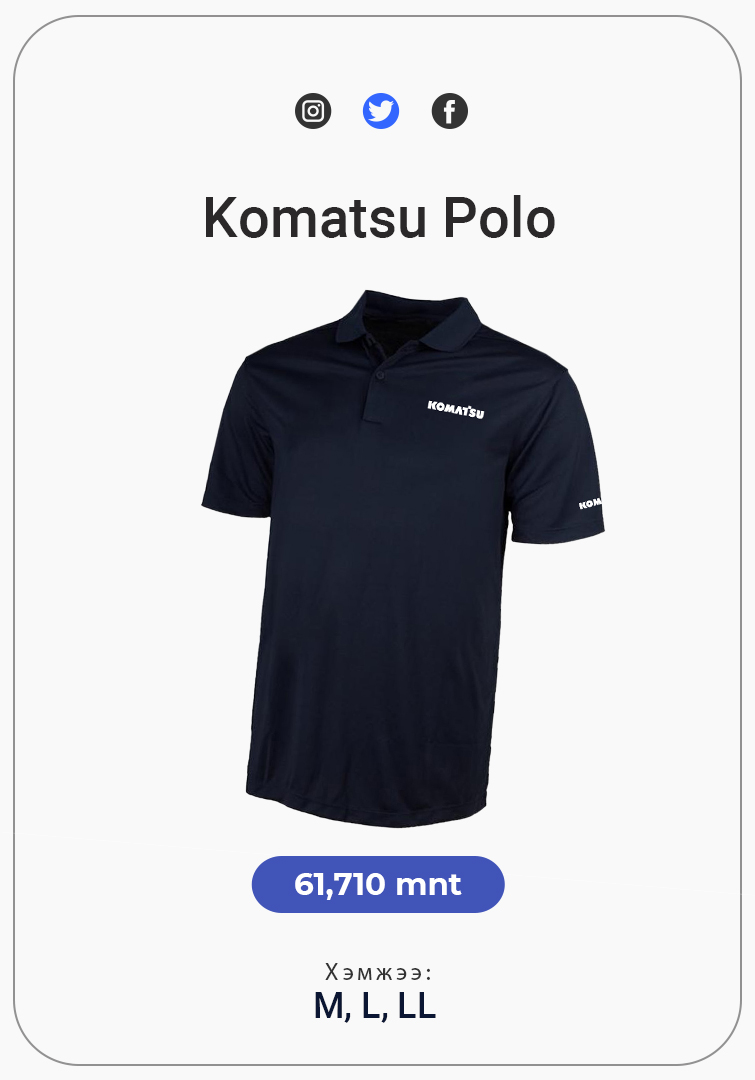Click the blue Twitter bird icon
This screenshot has width=755, height=1080.
(381, 111)
